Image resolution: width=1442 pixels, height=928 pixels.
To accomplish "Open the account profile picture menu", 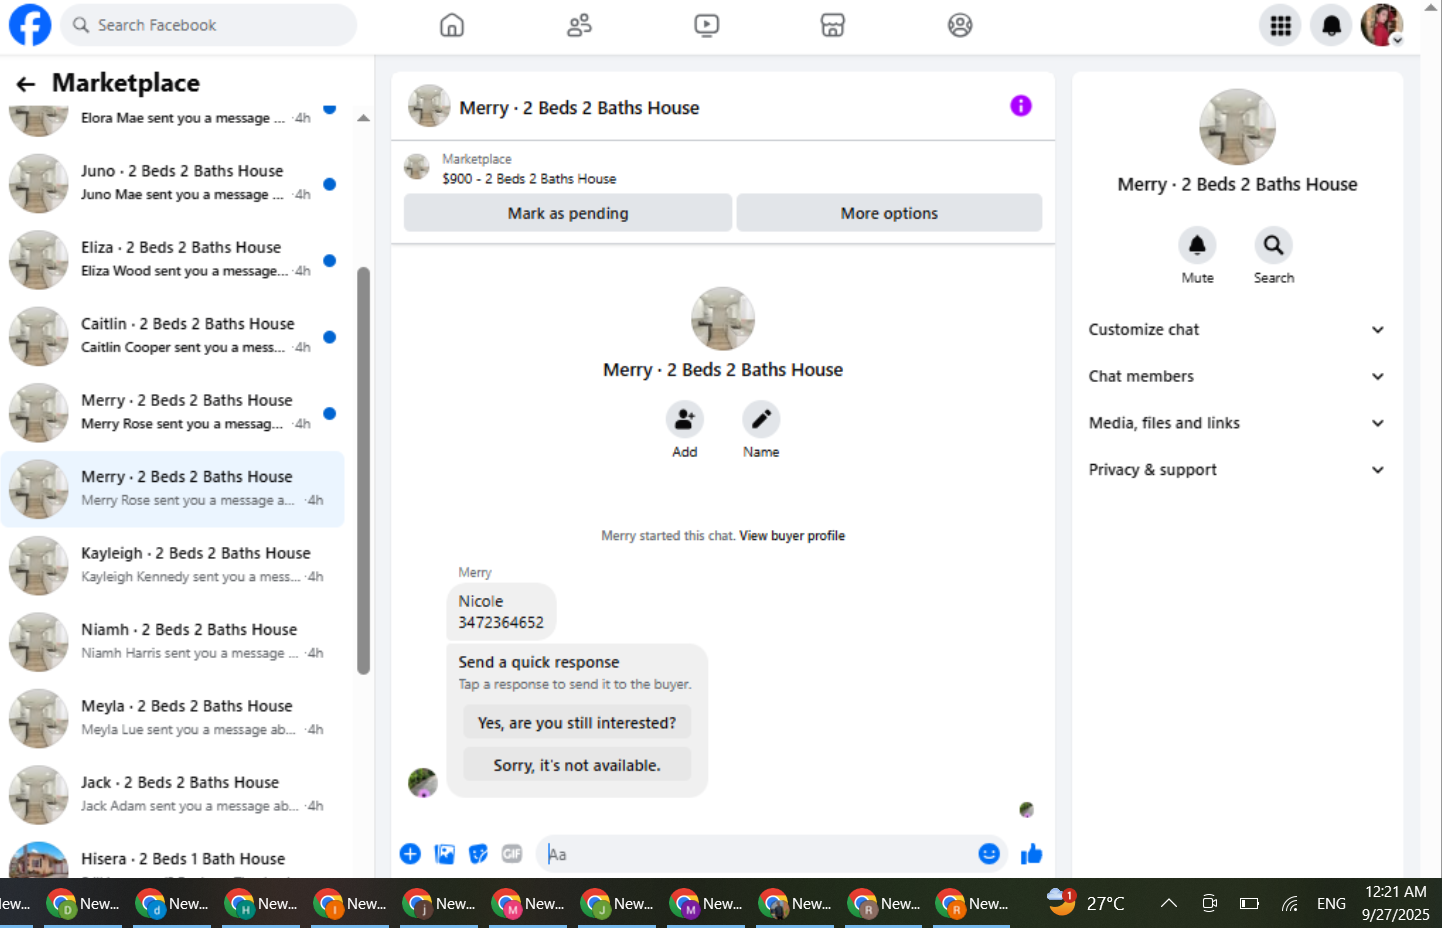I will (1382, 25).
